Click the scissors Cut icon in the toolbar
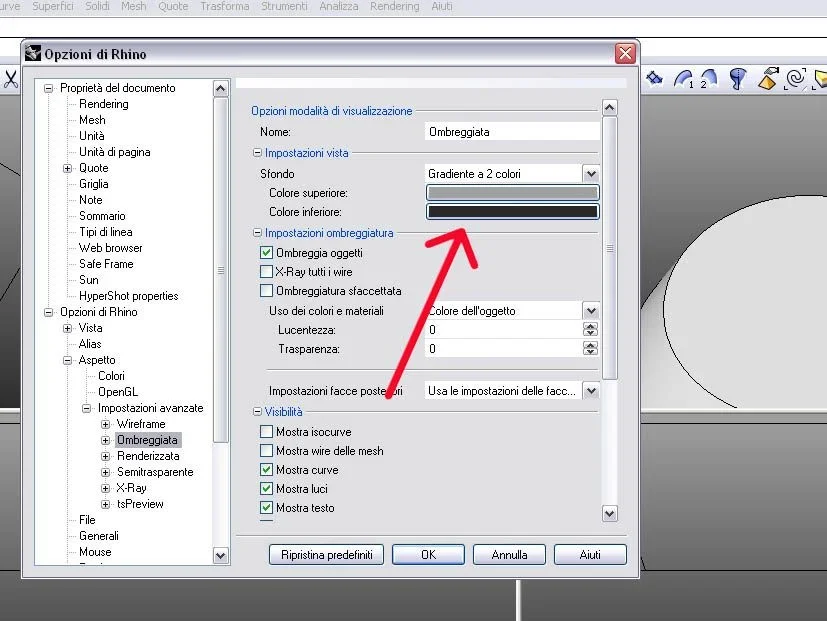This screenshot has width=827, height=621. click(x=10, y=79)
